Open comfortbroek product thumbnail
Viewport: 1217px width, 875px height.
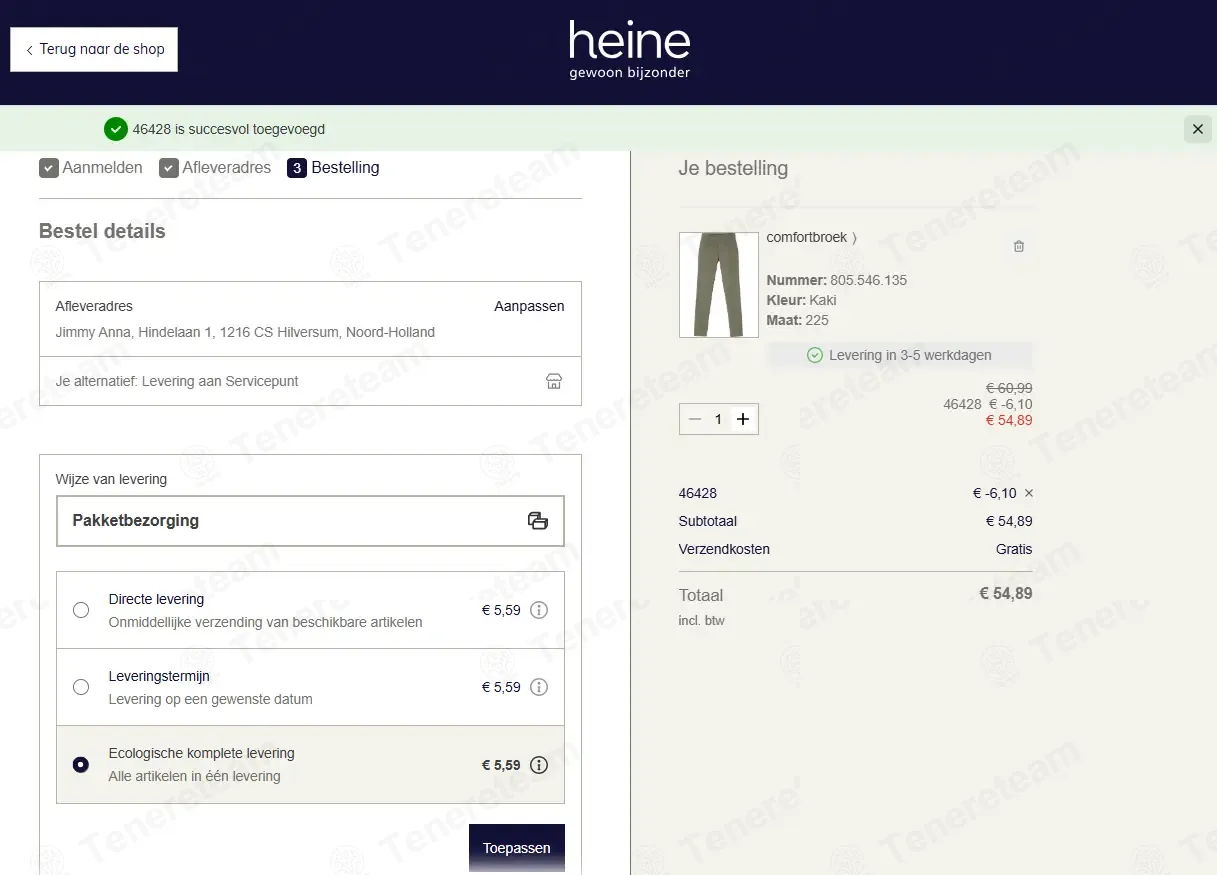(x=719, y=285)
